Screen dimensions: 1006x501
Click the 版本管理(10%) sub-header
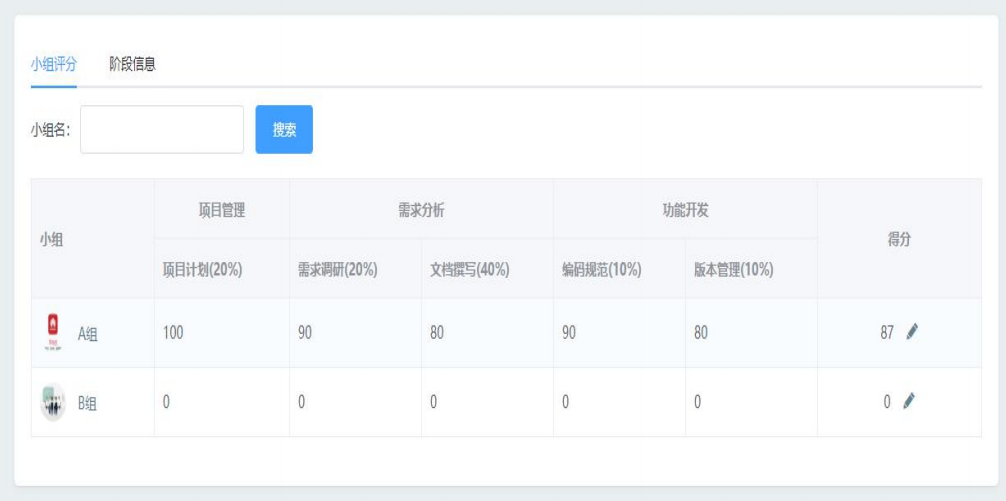pos(733,270)
